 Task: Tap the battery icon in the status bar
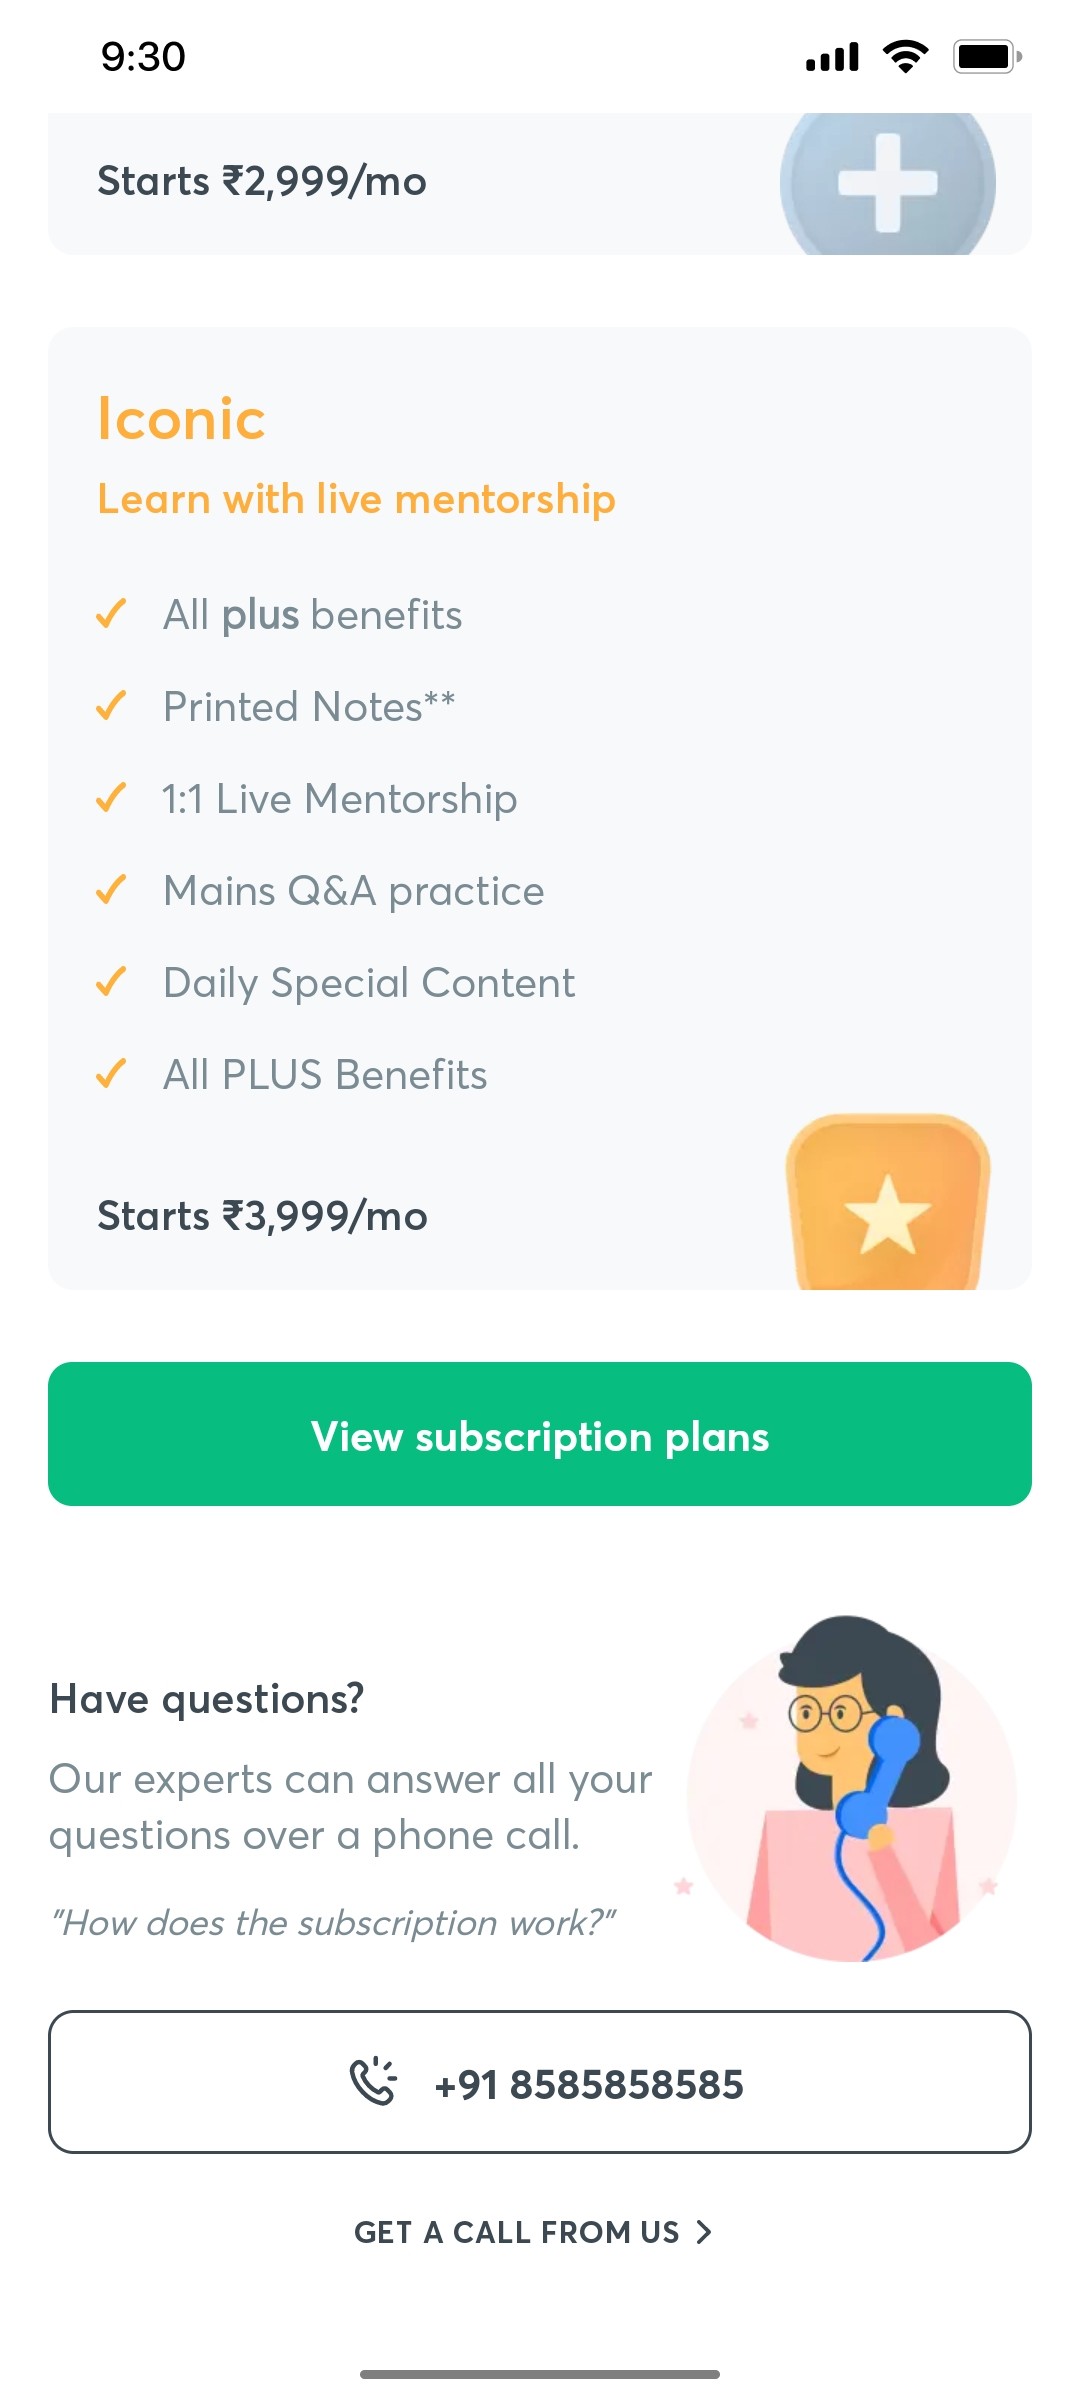click(x=985, y=57)
